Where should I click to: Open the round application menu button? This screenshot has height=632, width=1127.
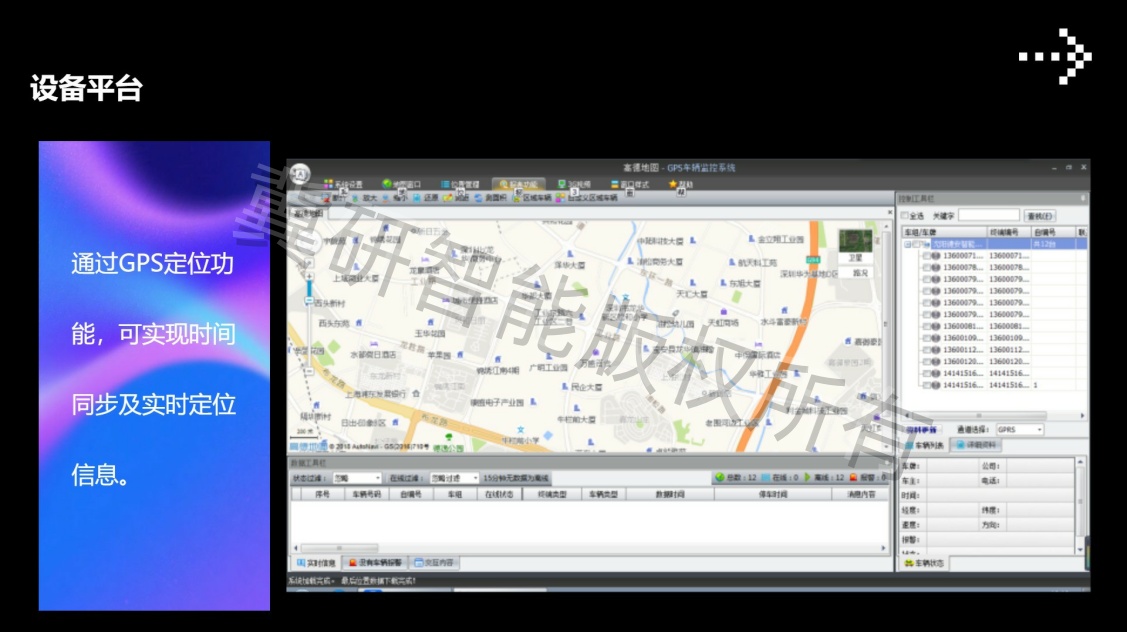pos(300,173)
